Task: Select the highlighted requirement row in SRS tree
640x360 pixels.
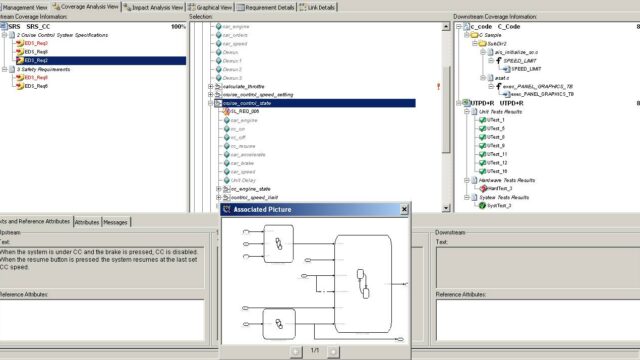Action: 101,60
